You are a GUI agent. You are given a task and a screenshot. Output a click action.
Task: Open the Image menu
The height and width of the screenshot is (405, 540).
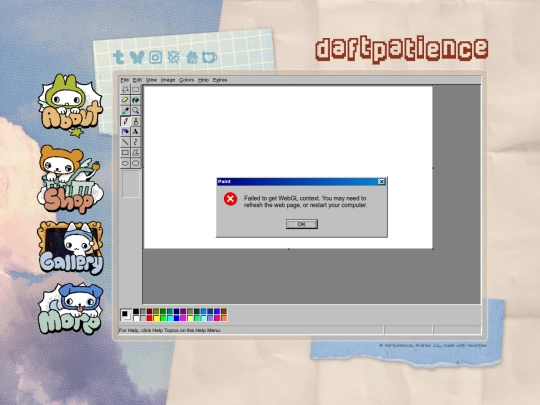[168, 80]
